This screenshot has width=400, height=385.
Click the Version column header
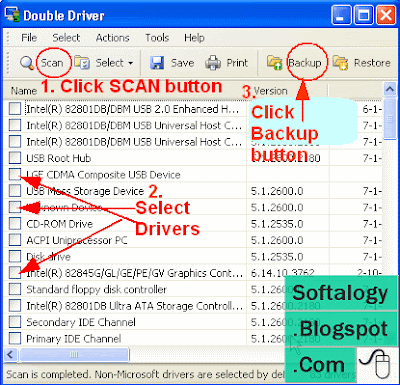tap(270, 91)
